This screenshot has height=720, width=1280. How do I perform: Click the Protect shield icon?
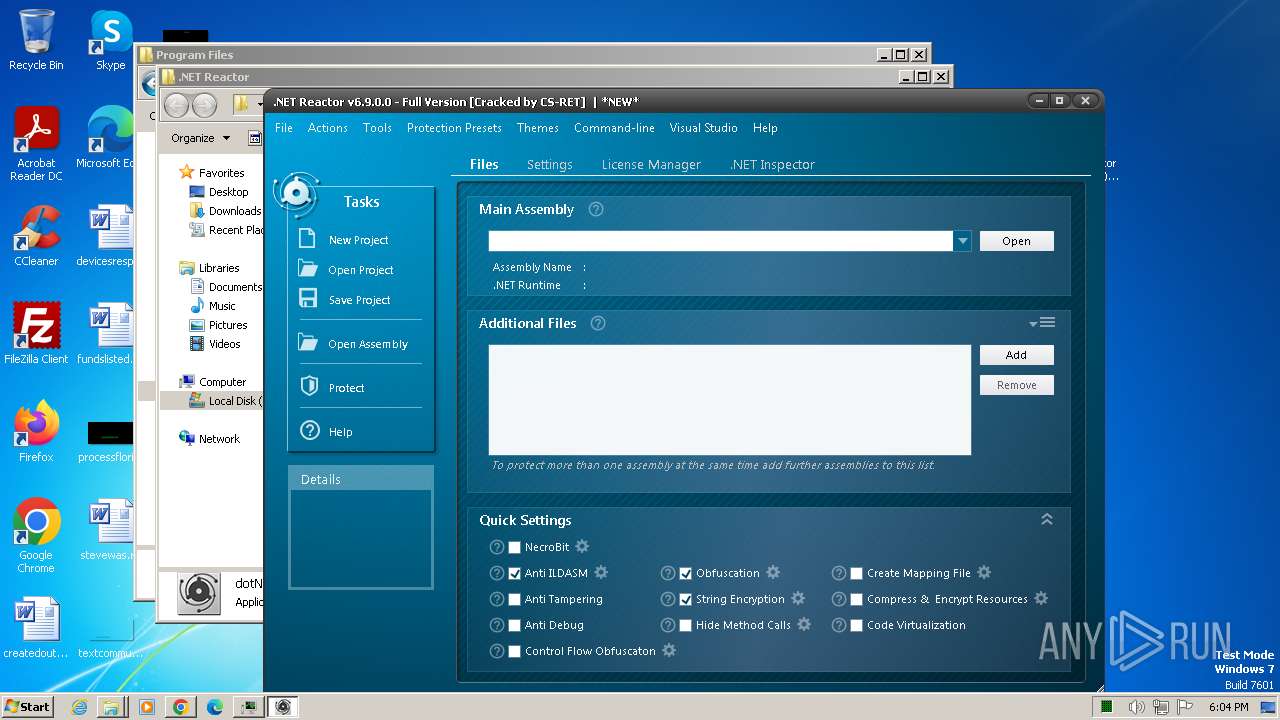point(309,387)
